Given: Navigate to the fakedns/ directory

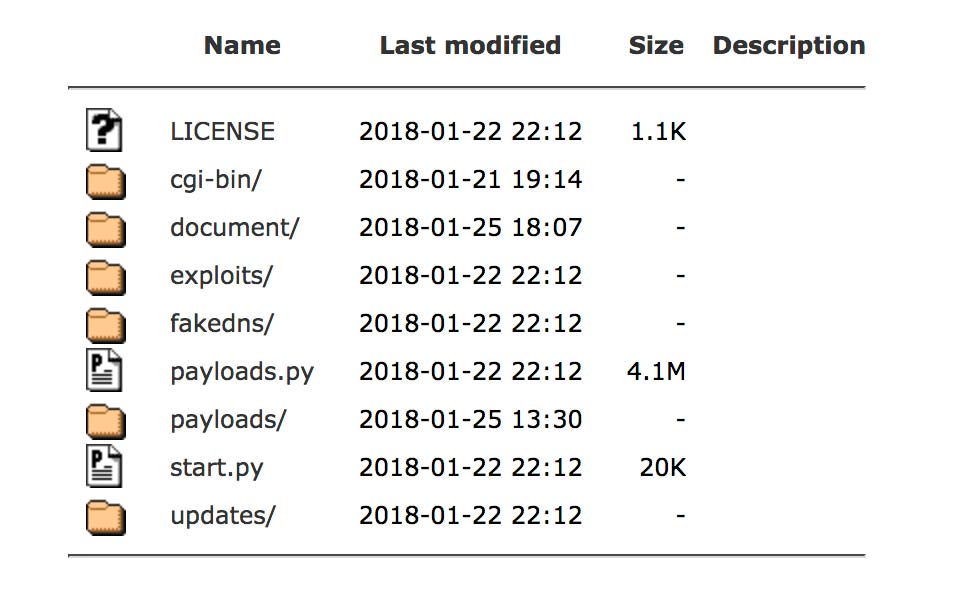Looking at the screenshot, I should point(222,324).
